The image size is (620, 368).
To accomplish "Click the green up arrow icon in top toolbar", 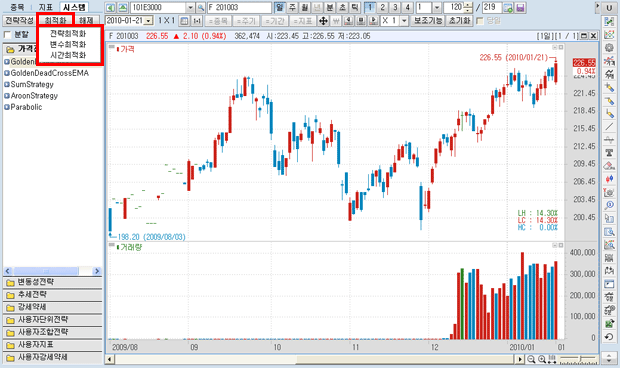I will click(x=123, y=7).
